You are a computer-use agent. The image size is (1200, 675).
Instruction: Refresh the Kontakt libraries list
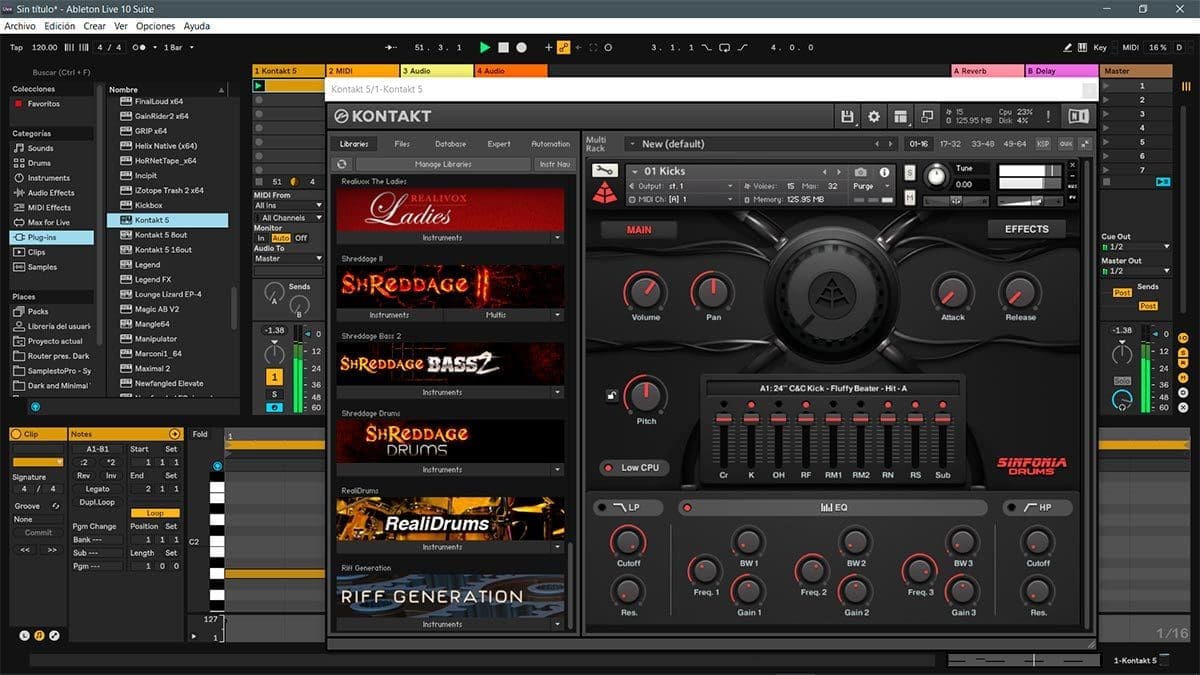pyautogui.click(x=342, y=164)
